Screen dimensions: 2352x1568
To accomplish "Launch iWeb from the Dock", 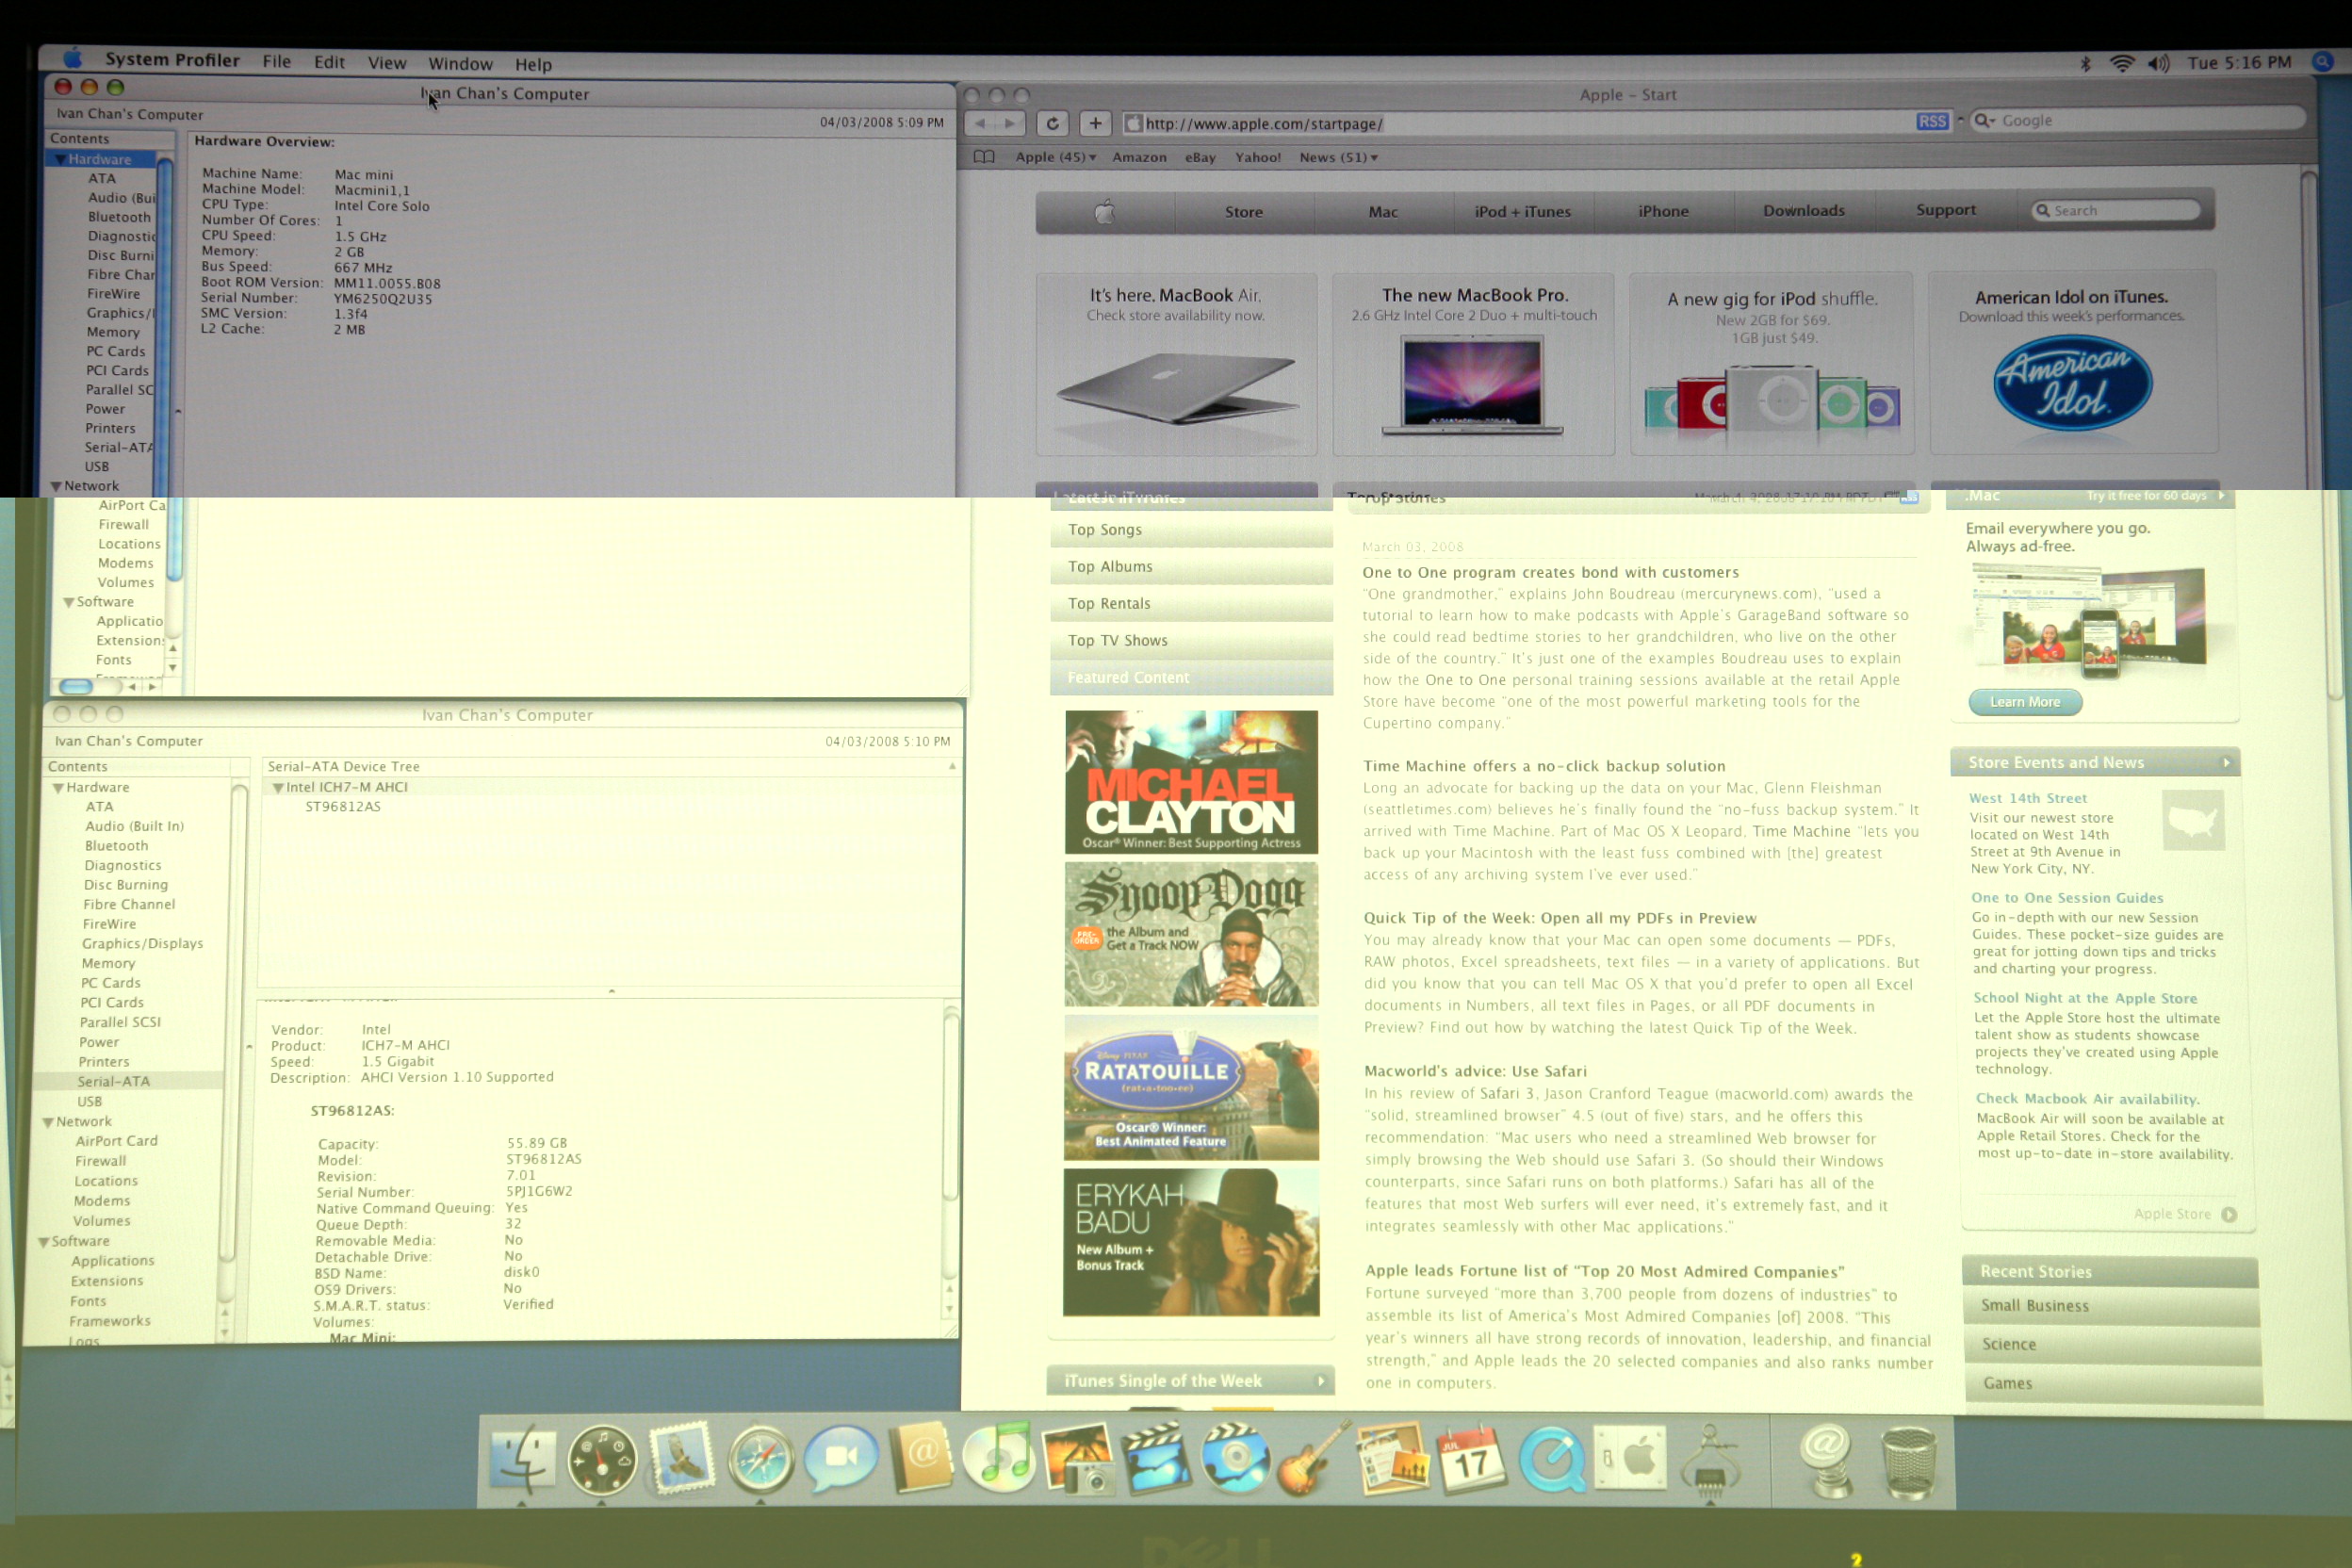I will 1392,1459.
